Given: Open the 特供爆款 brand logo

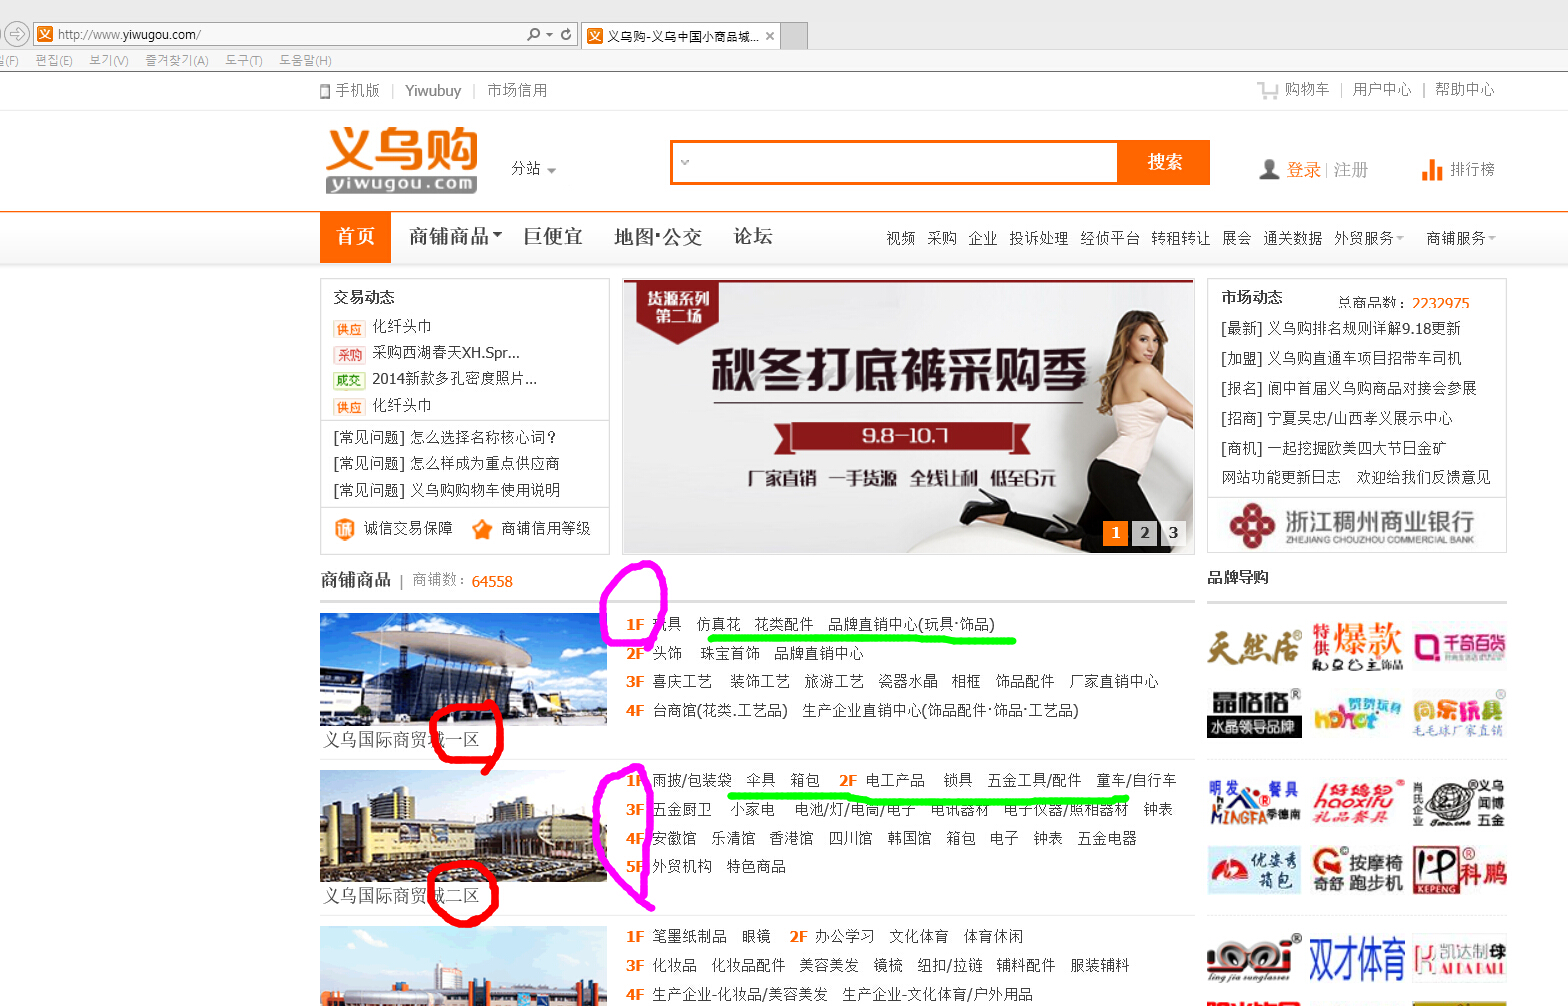Looking at the screenshot, I should (1357, 647).
